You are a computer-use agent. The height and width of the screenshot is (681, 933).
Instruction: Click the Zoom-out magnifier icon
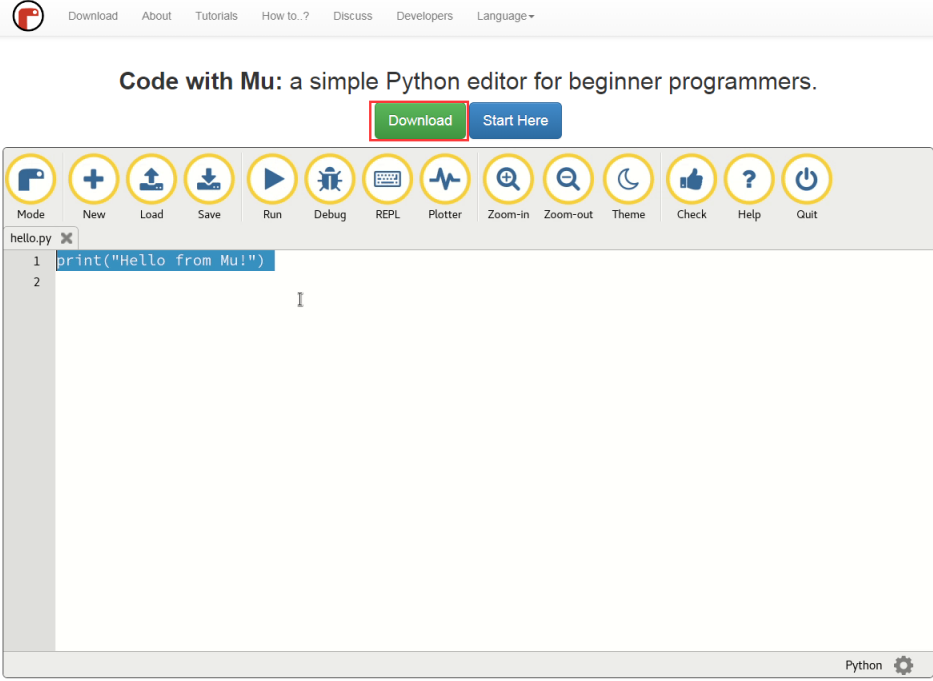[x=568, y=179]
